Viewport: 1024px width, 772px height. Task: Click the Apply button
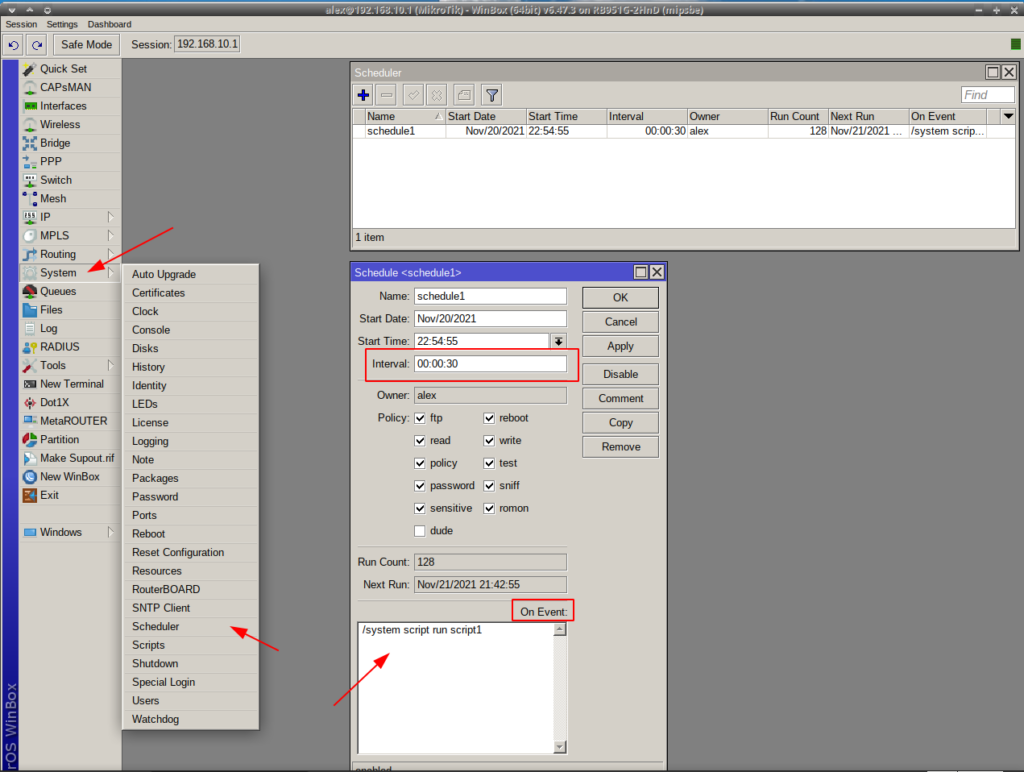click(x=620, y=346)
